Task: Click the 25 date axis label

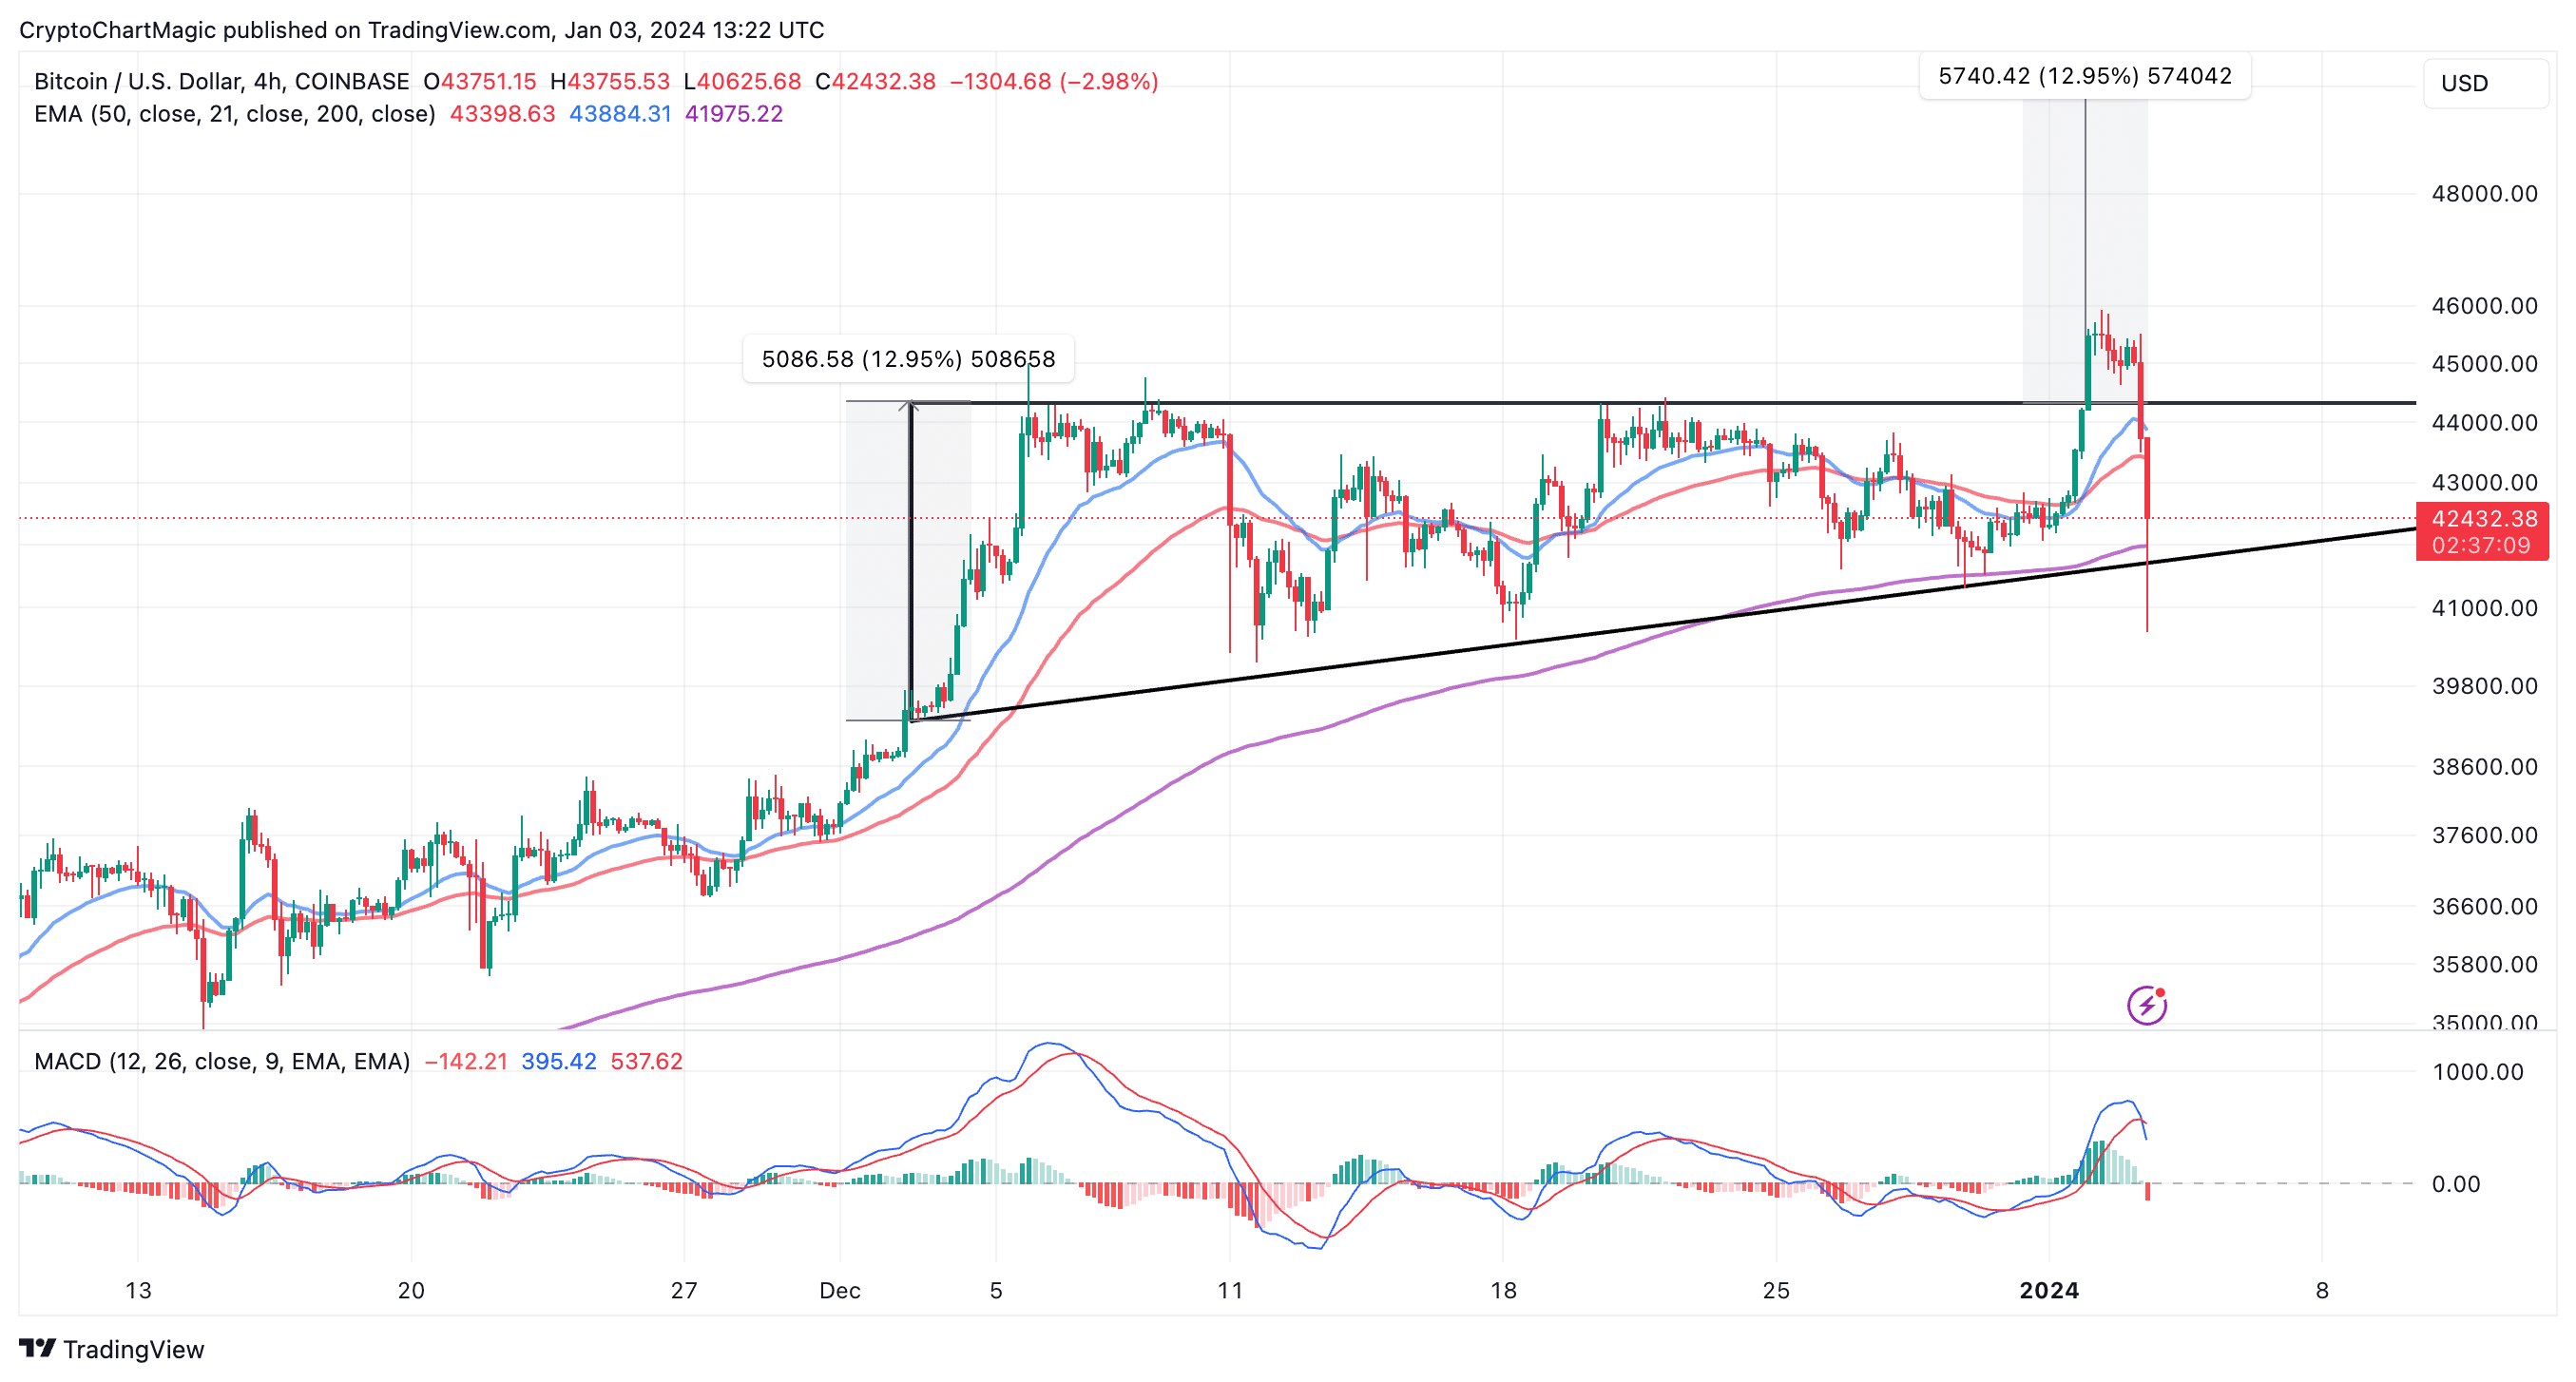Action: (1776, 1290)
